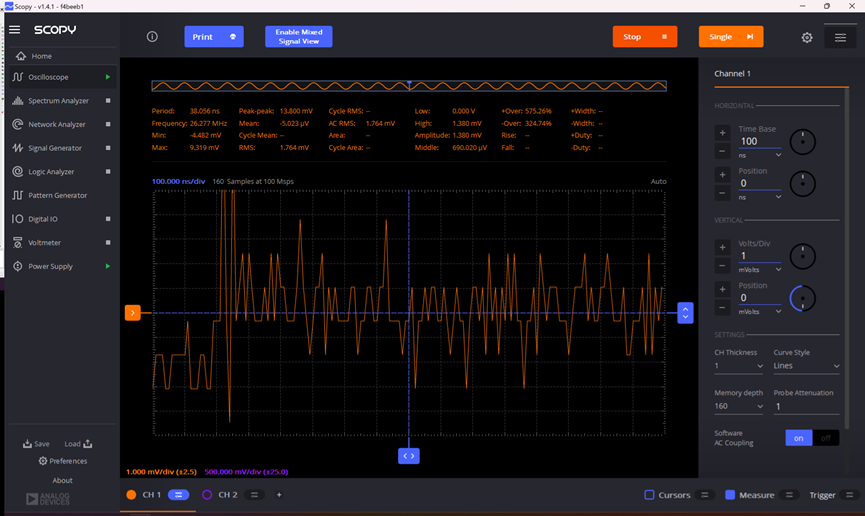Toggle the Power Supply run indicator

click(x=108, y=267)
